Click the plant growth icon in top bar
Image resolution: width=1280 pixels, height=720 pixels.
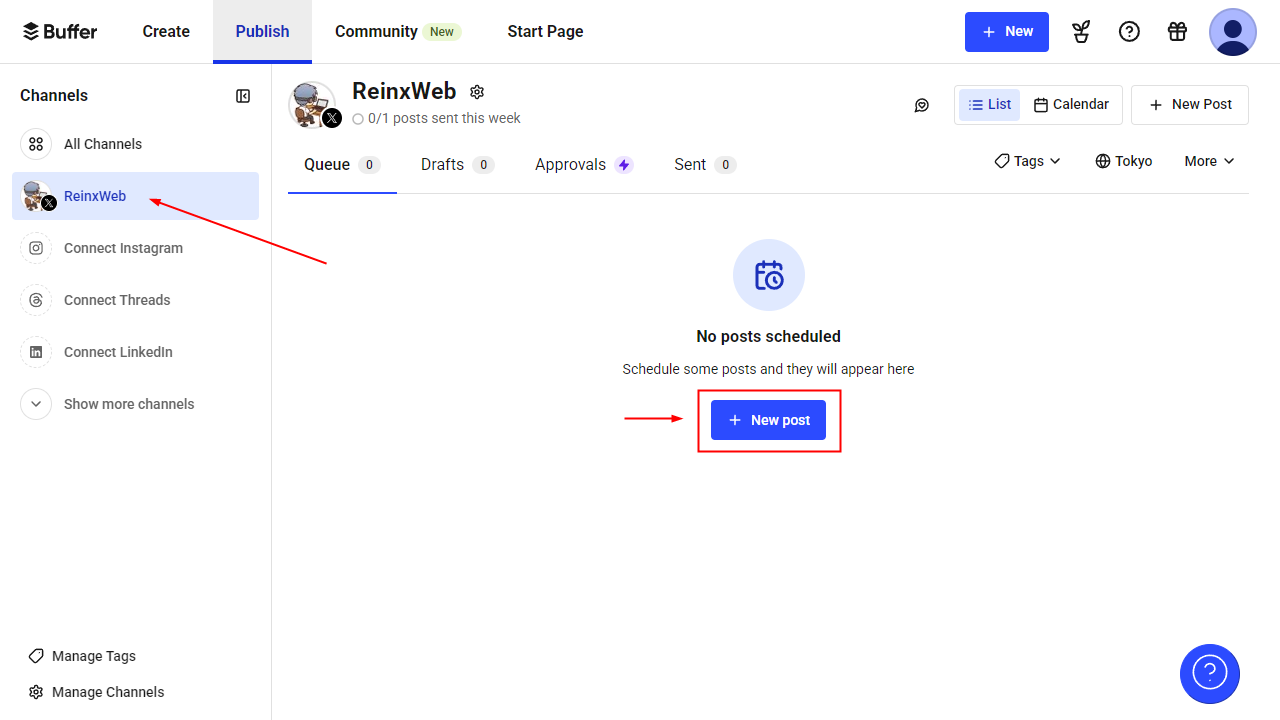pos(1081,31)
